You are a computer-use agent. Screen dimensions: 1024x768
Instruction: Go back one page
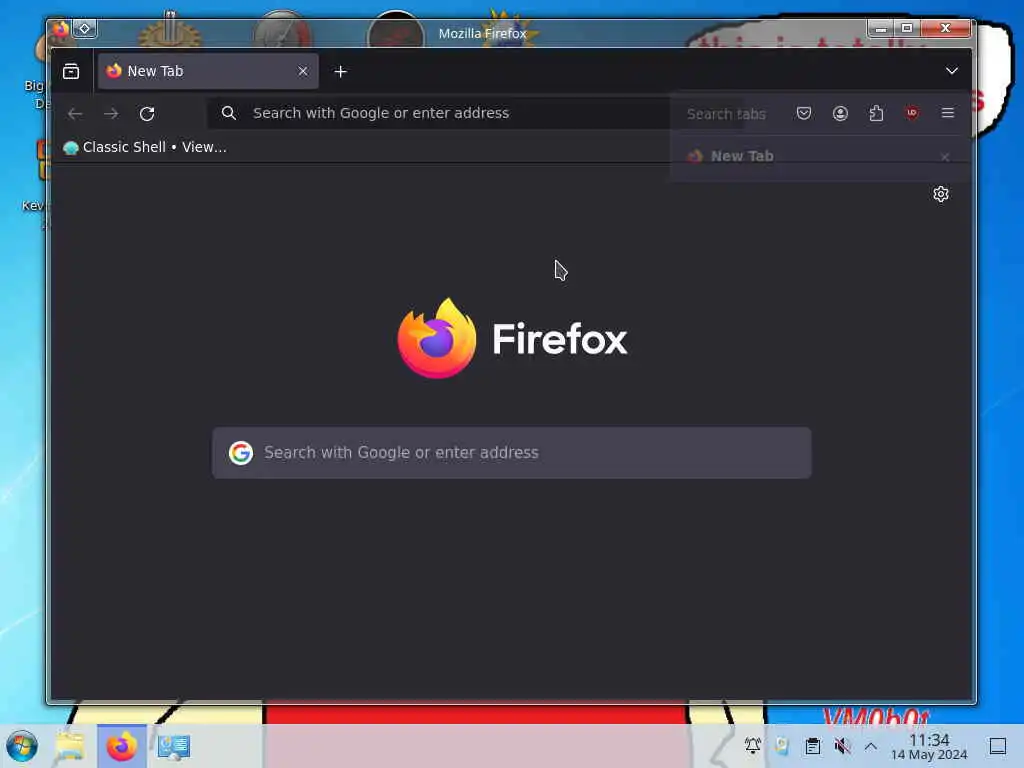point(75,114)
